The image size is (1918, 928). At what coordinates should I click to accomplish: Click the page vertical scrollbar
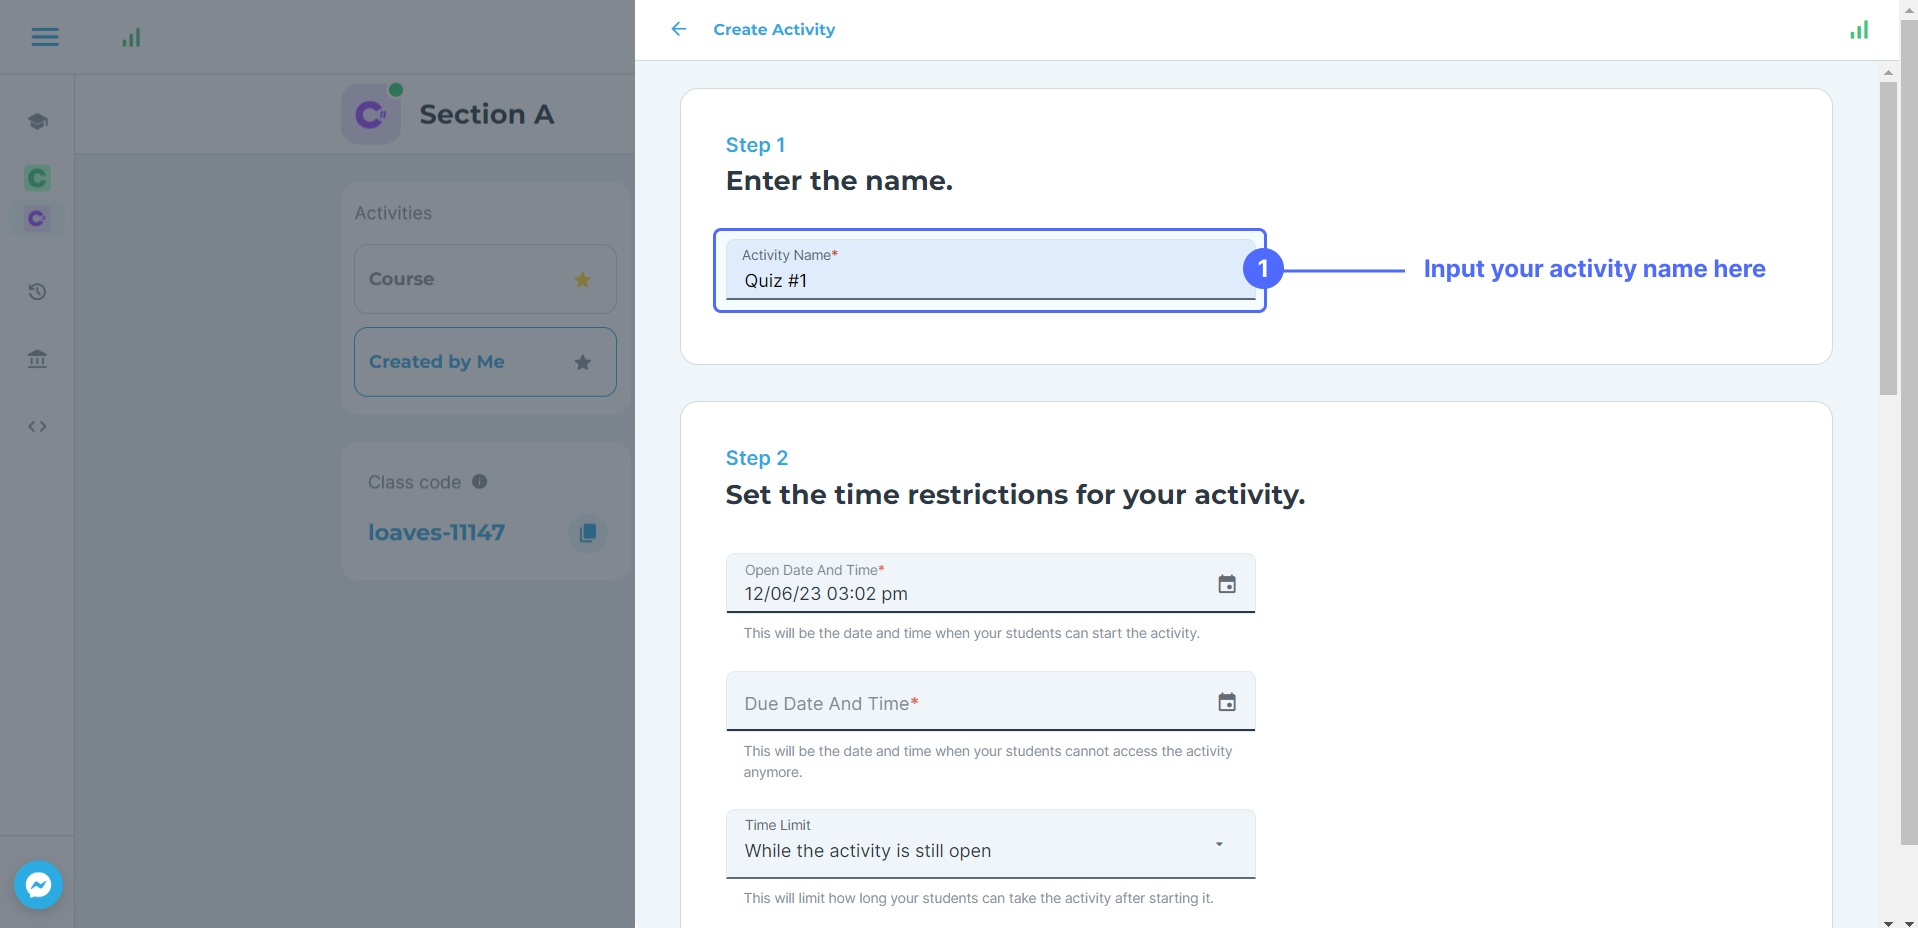click(1888, 240)
